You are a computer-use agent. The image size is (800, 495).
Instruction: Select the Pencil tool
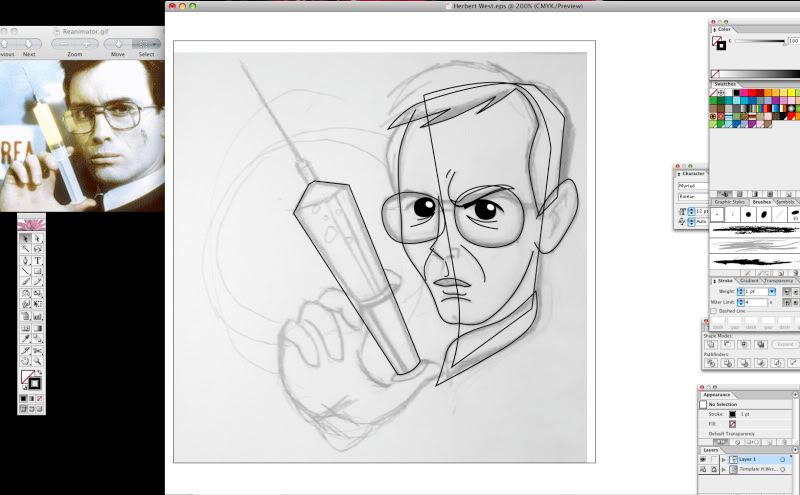37,281
